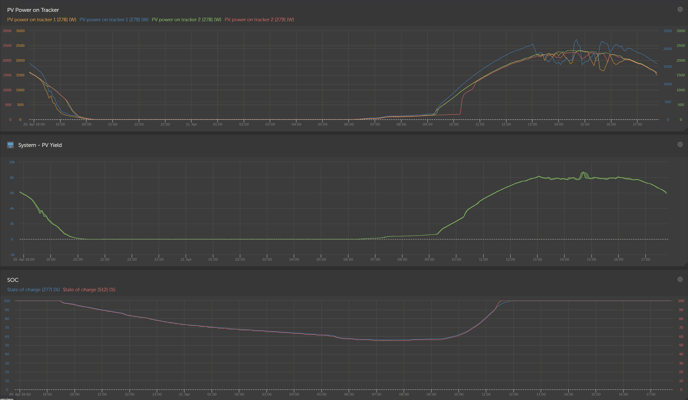Viewport: 688px width, 400px height.
Task: Open settings gear of SOC panel
Action: pos(680,279)
